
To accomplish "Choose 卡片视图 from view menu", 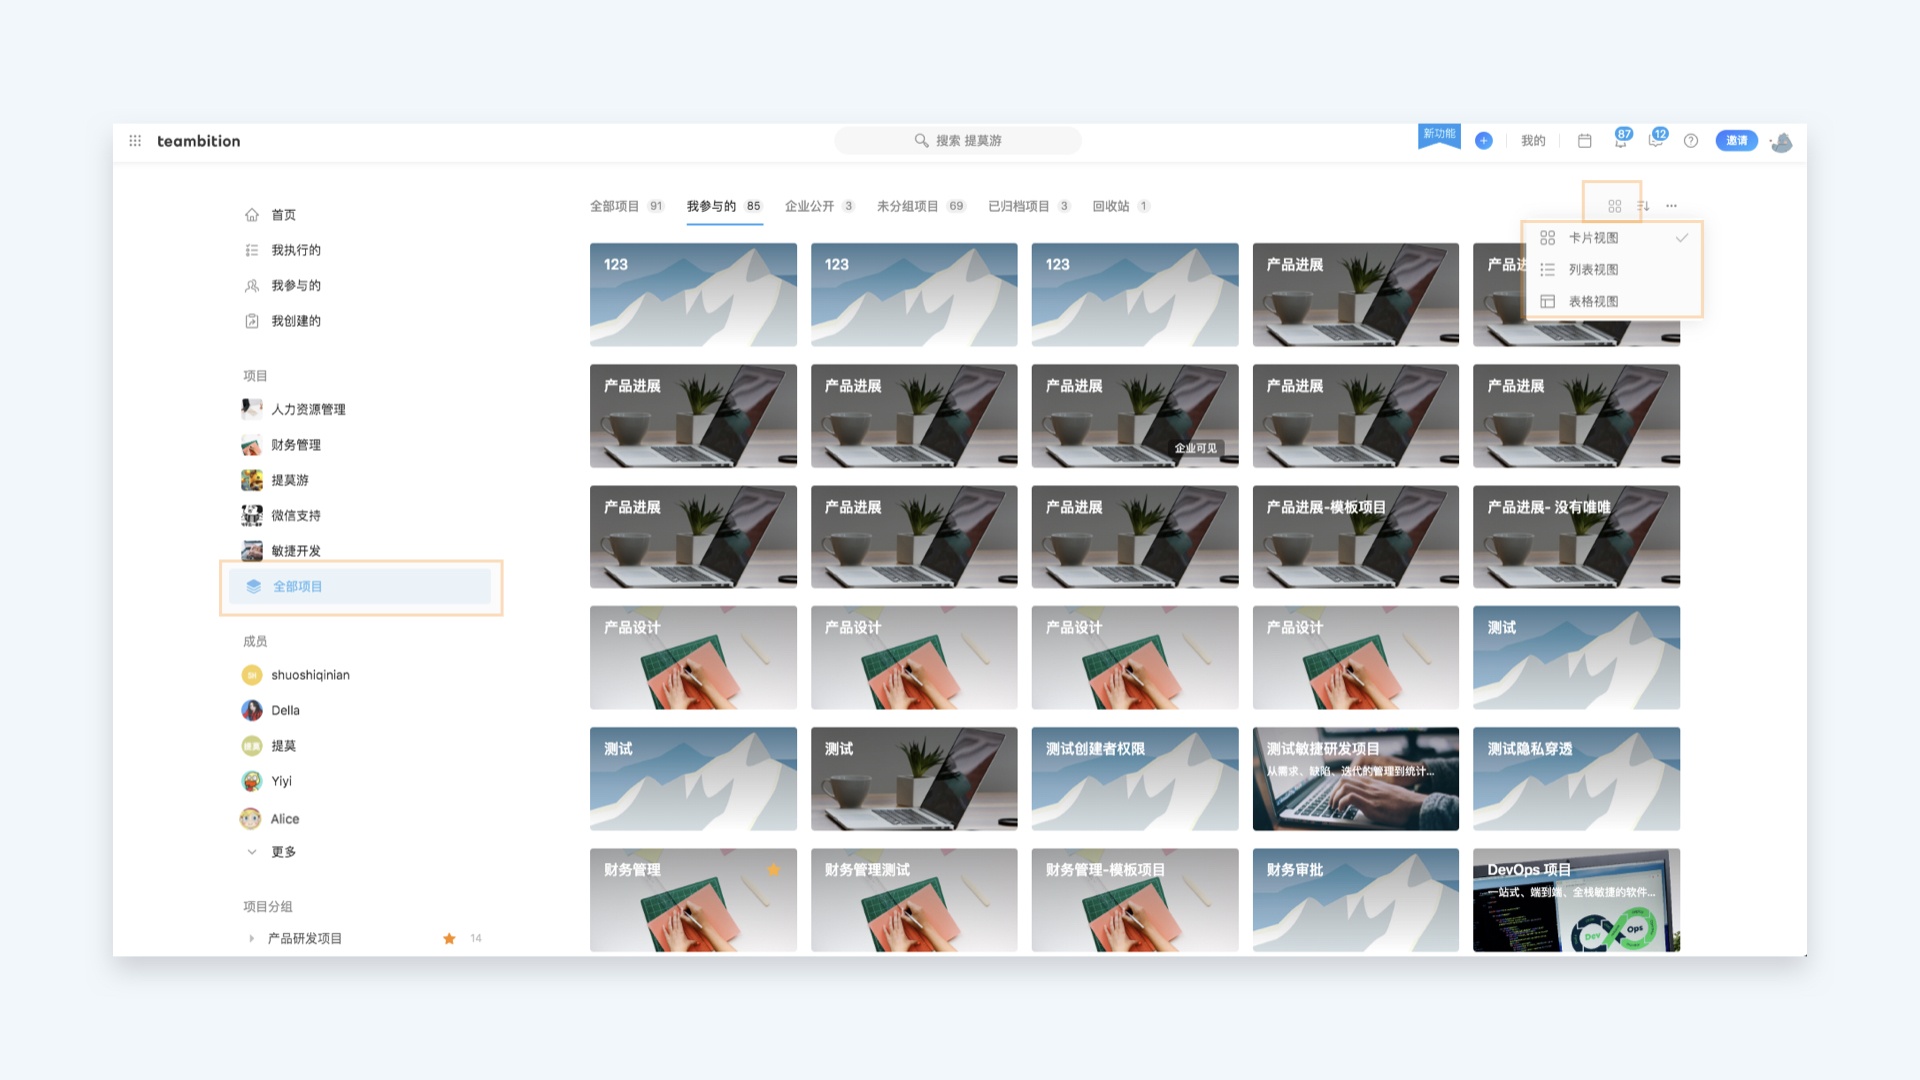I will coord(1612,238).
